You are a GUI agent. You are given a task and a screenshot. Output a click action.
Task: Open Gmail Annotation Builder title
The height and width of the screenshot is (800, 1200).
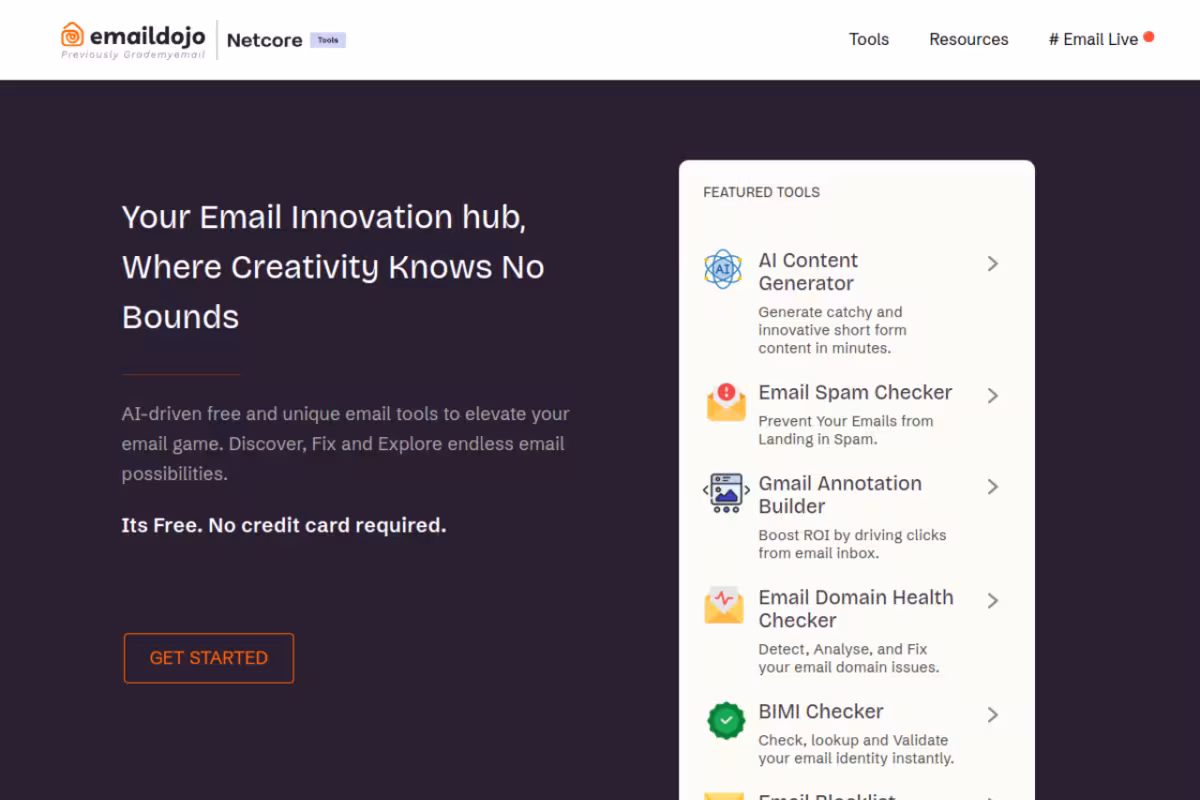(840, 494)
